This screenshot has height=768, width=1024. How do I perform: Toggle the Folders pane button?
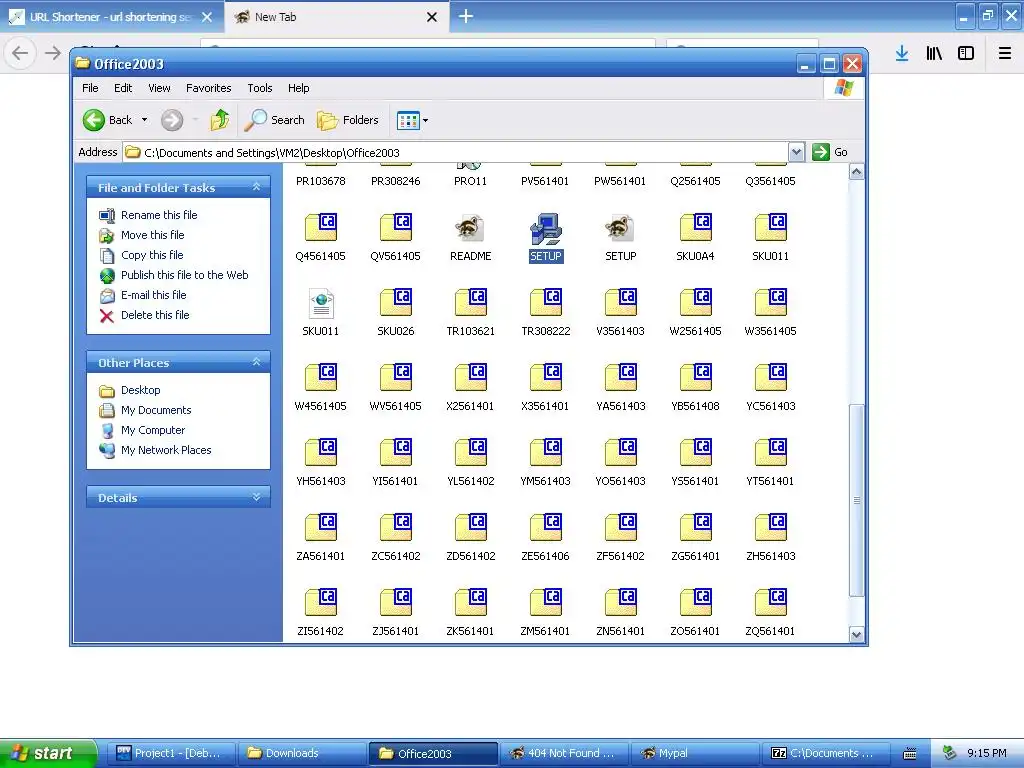(347, 120)
